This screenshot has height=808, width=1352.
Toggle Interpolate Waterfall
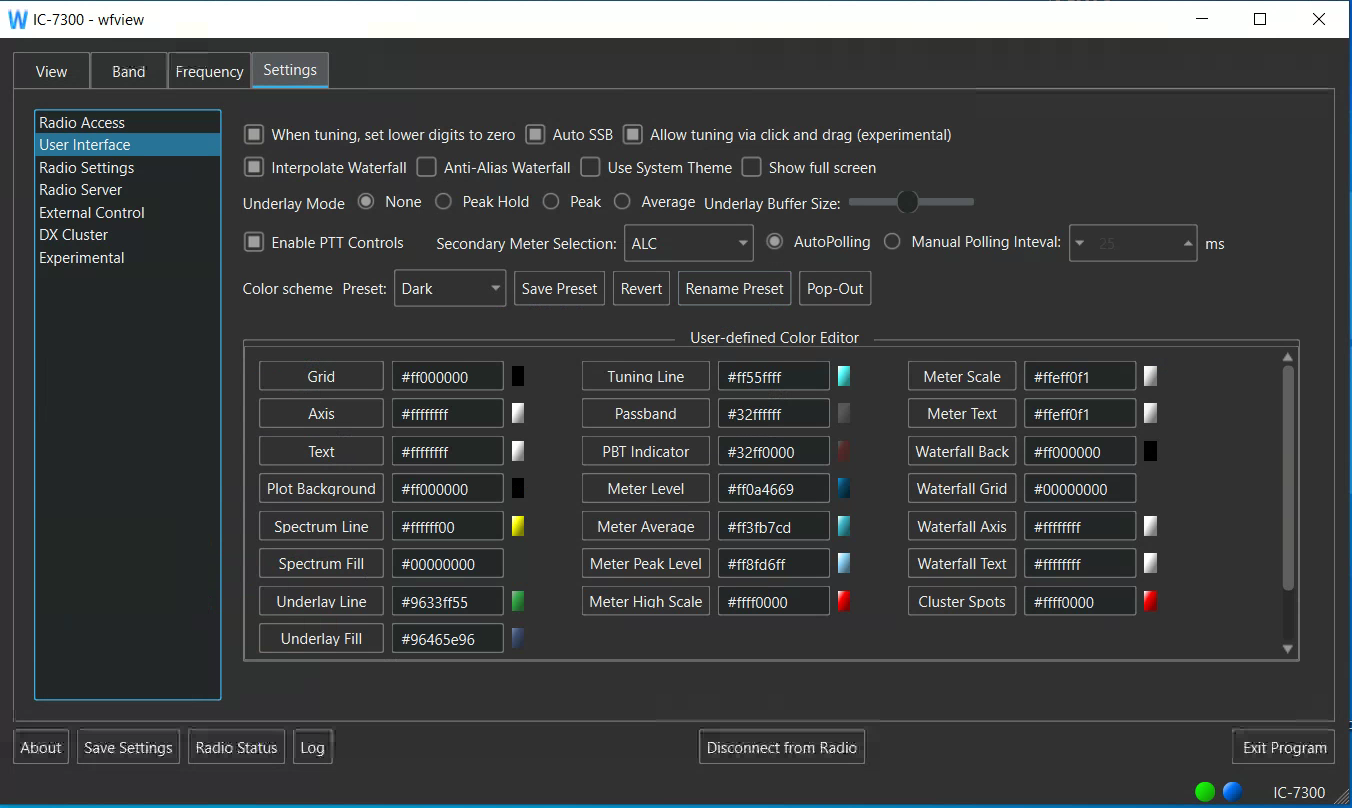(253, 167)
